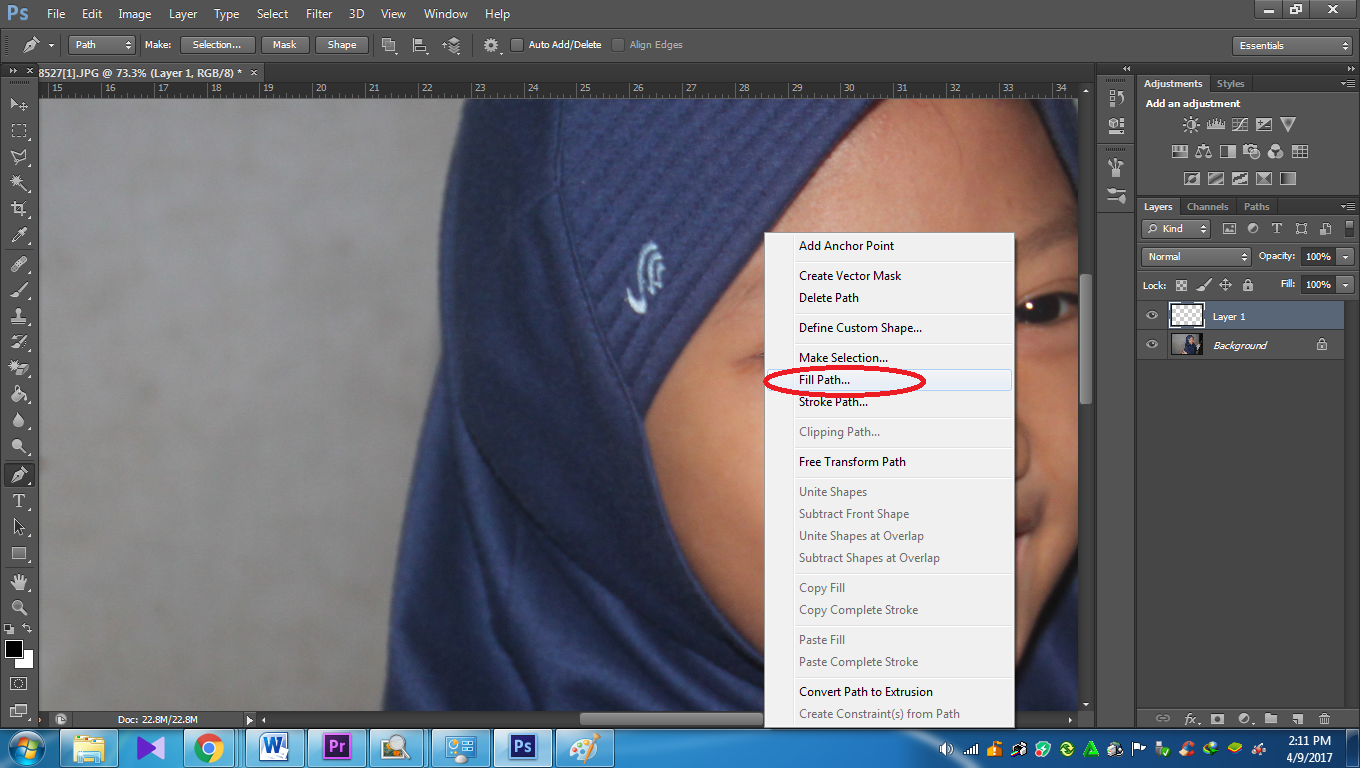Viewport: 1360px width, 768px height.
Task: Enable the Auto Add/Delete checkbox
Action: pyautogui.click(x=516, y=44)
